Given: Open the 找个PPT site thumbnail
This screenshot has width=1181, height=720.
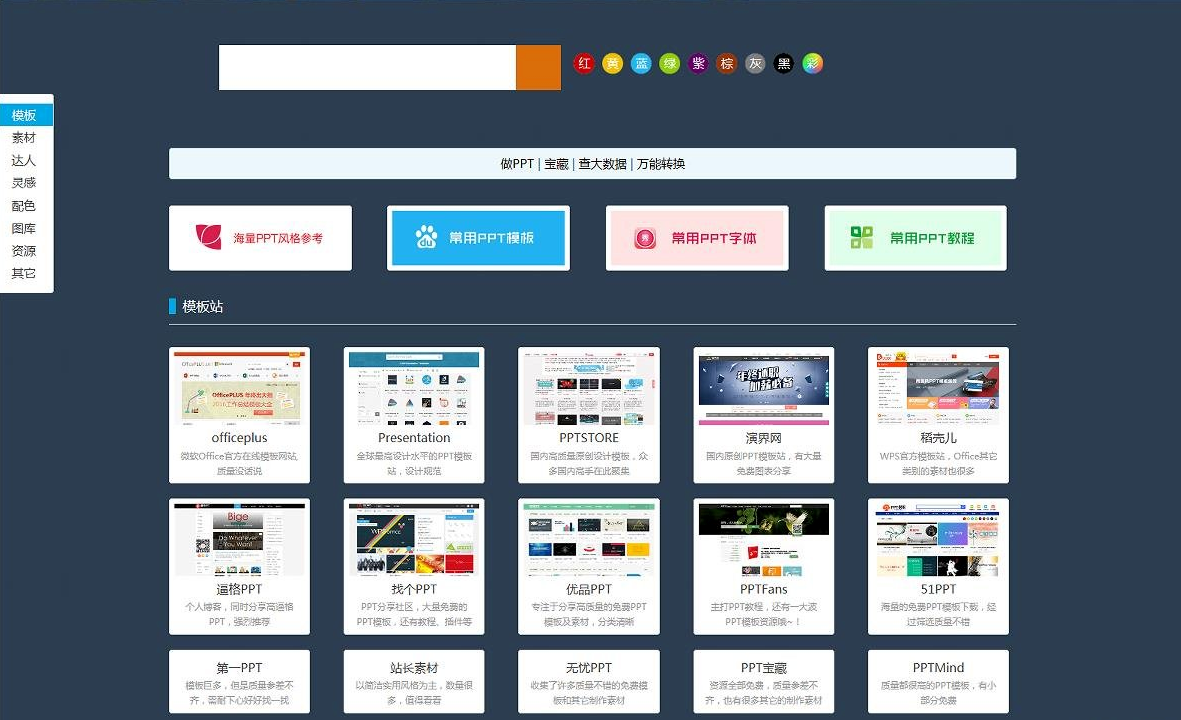Looking at the screenshot, I should (414, 539).
